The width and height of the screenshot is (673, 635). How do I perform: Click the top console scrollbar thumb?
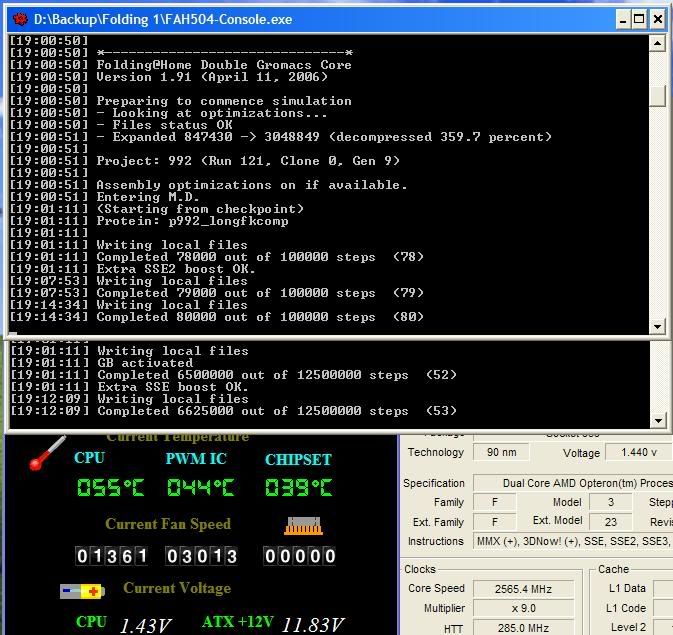coord(657,96)
